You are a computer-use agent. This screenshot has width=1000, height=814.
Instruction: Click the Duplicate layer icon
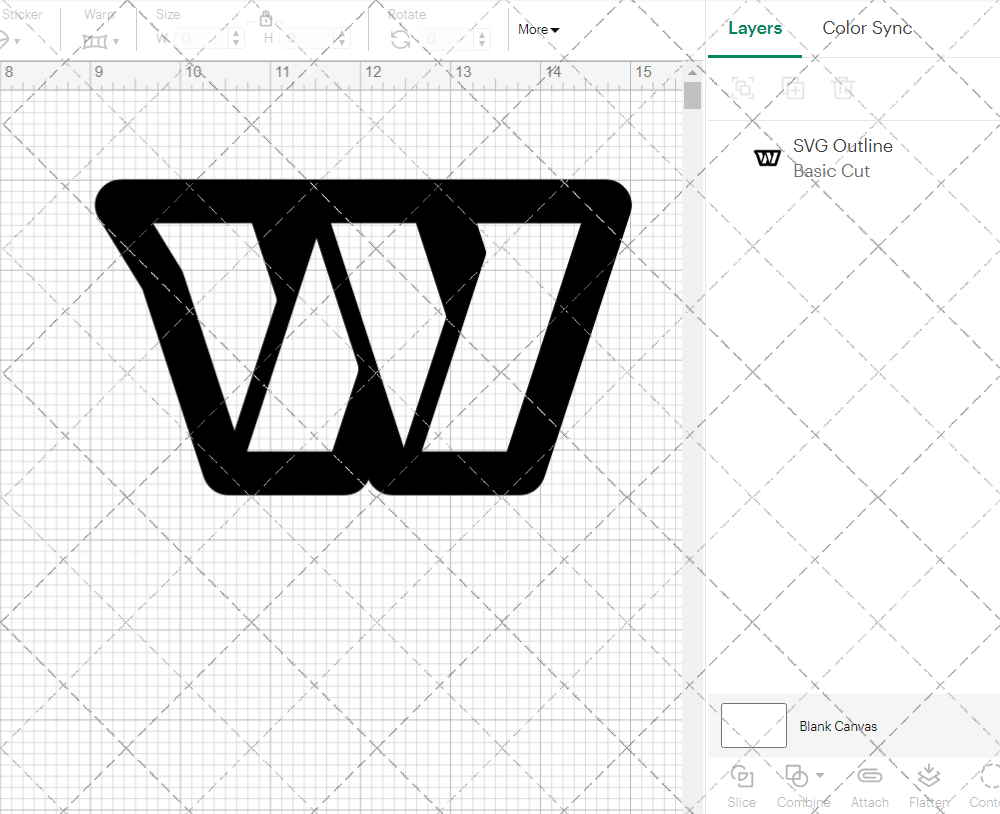point(793,87)
